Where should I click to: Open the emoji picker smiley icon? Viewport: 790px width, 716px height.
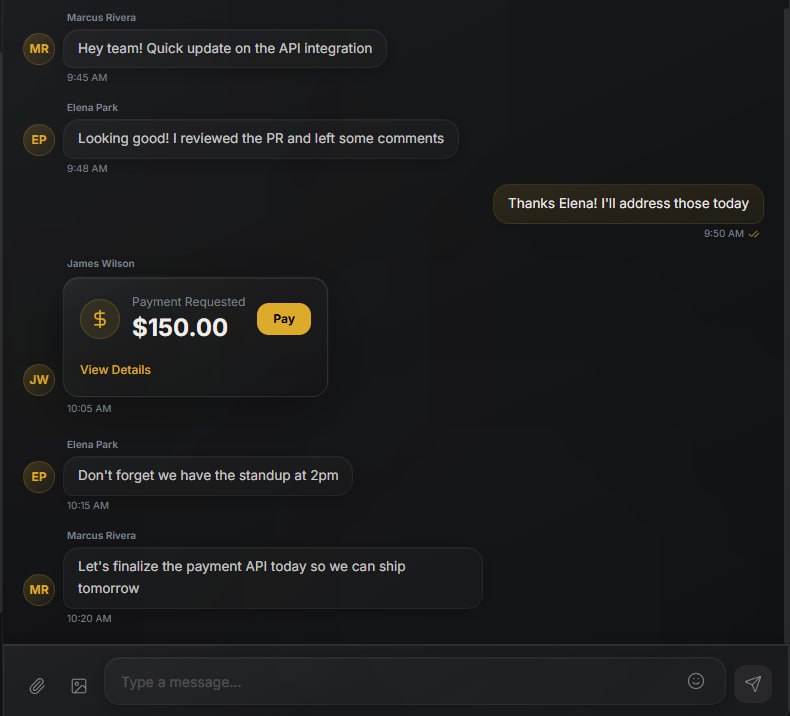click(x=696, y=681)
